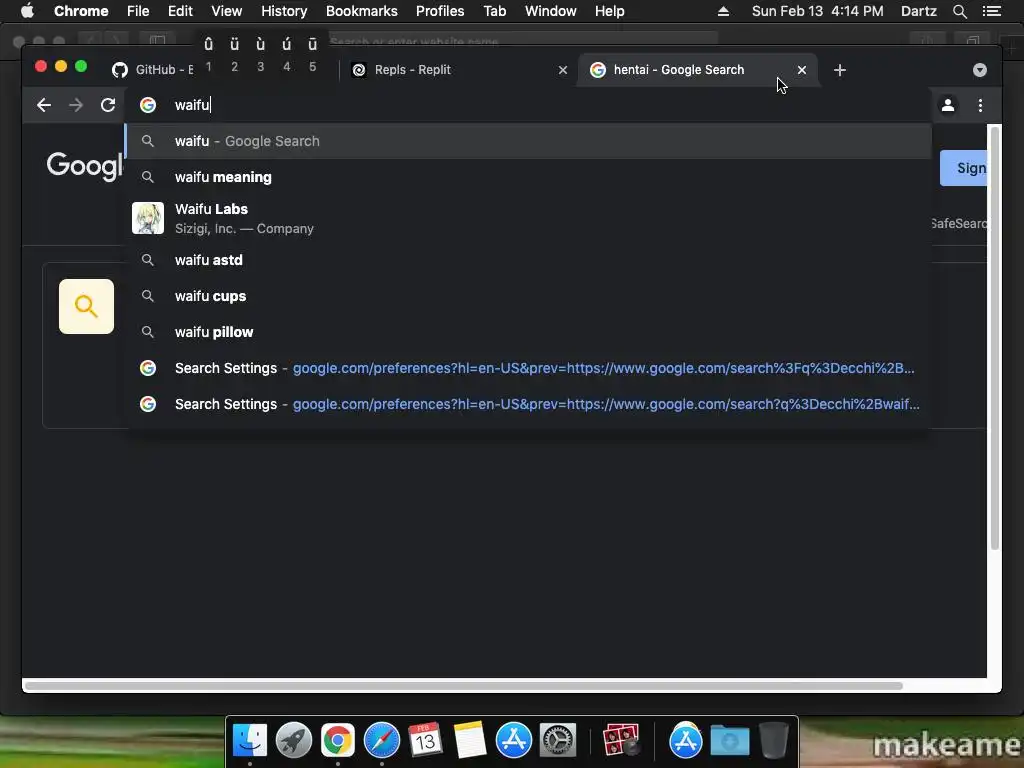Click the date and time display

[818, 11]
